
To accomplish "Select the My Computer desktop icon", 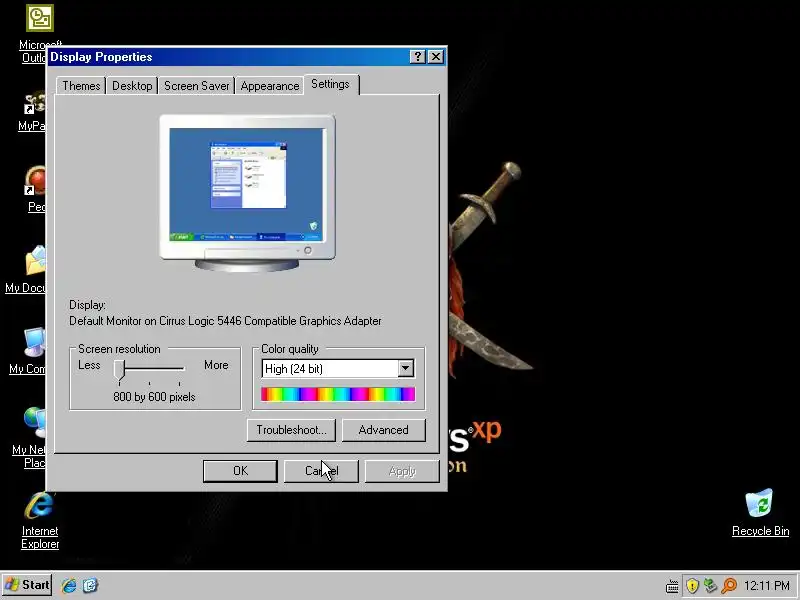I will [x=35, y=342].
